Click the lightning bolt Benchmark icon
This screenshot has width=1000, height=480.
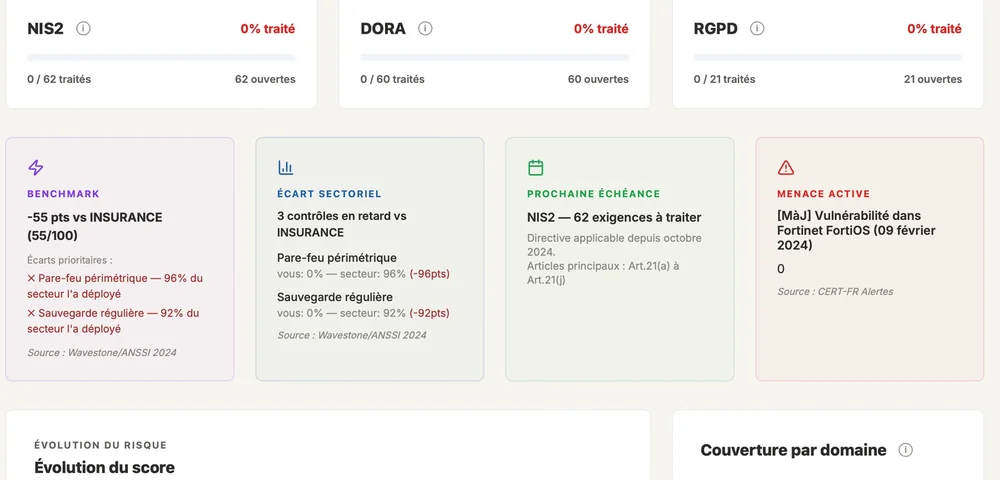pyautogui.click(x=36, y=168)
